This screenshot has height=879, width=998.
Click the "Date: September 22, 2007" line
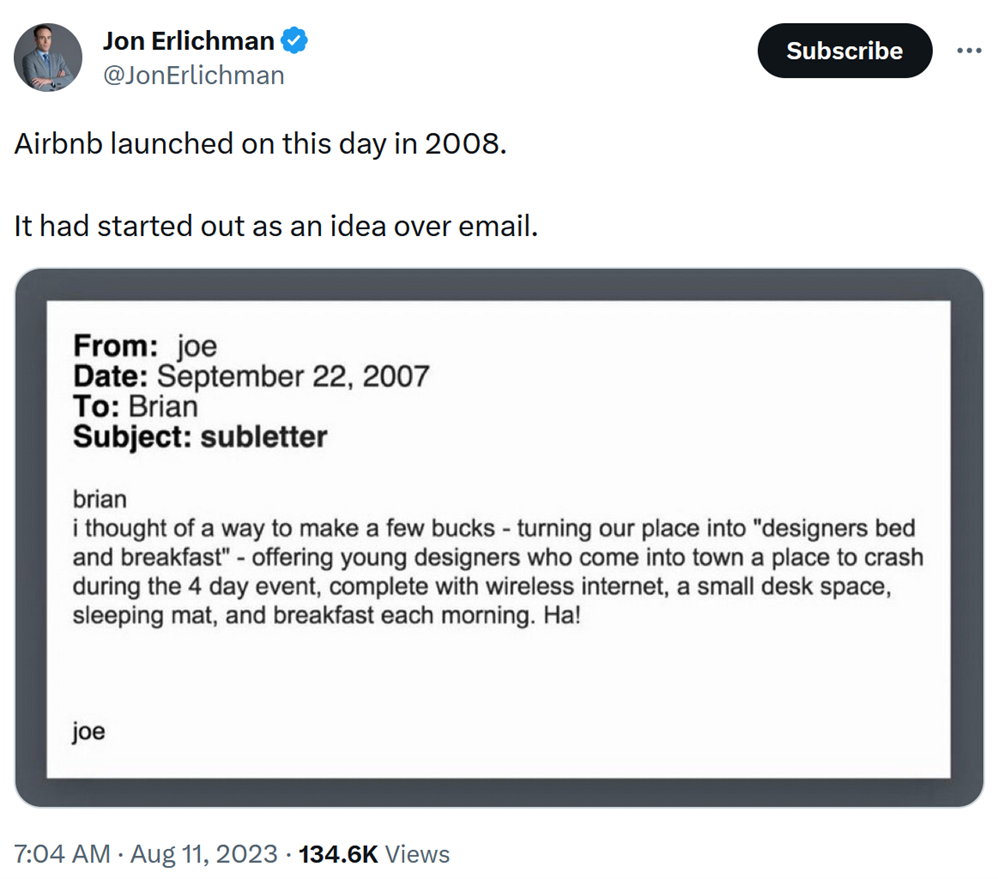[251, 377]
